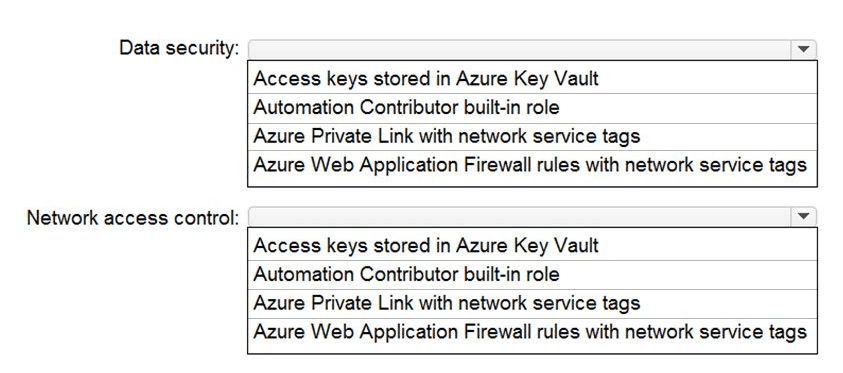Open the Network access control dropdown arrow

pos(803,217)
